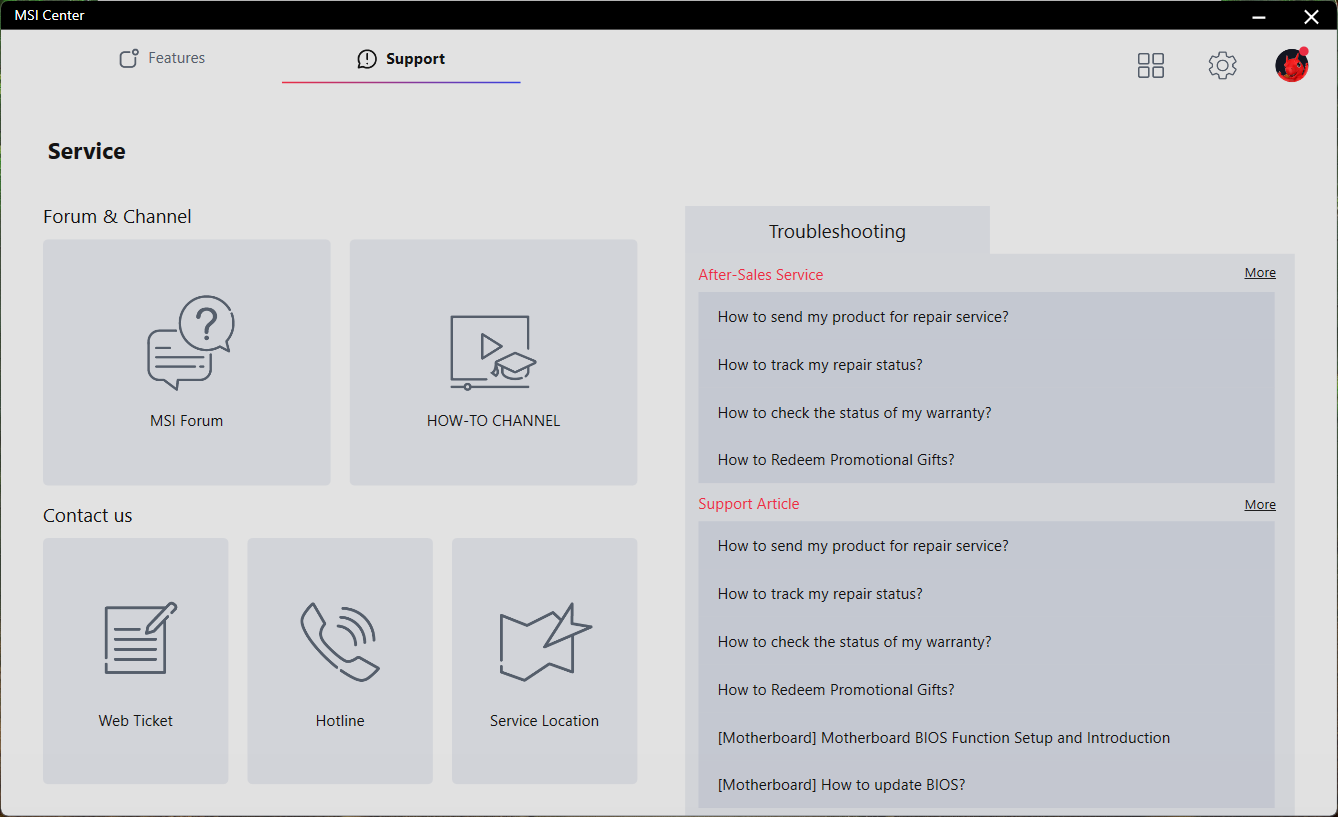The height and width of the screenshot is (817, 1338).
Task: Click the 'Forum & Channel' section label
Action: pos(117,217)
